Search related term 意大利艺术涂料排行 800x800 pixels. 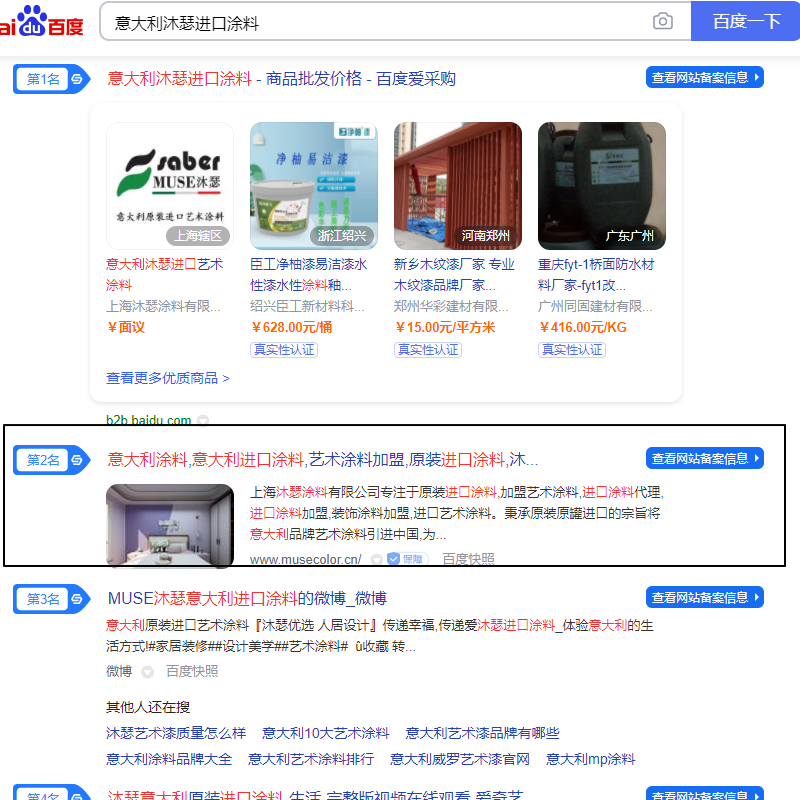(x=311, y=759)
